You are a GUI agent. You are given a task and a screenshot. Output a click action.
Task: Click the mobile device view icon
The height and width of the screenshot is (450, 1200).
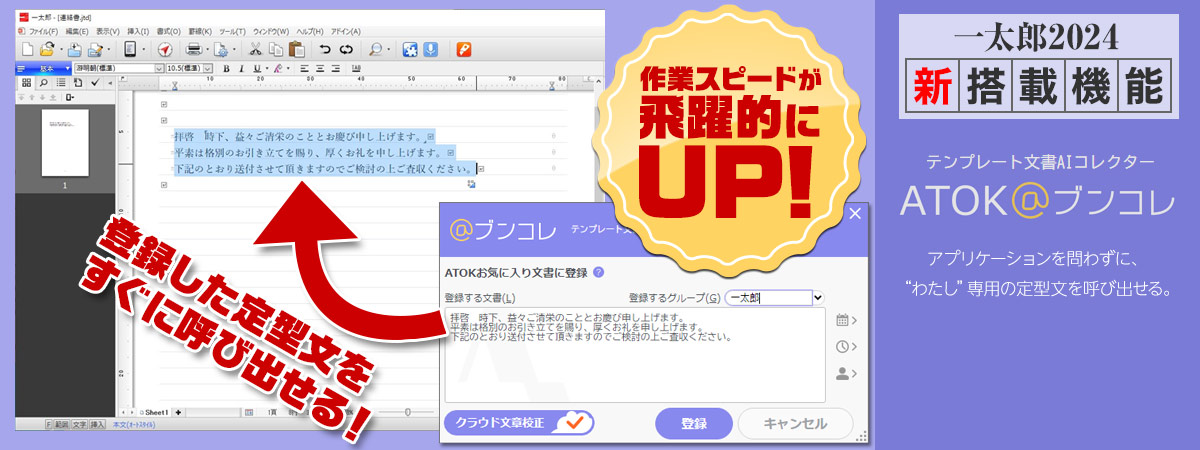(x=130, y=48)
